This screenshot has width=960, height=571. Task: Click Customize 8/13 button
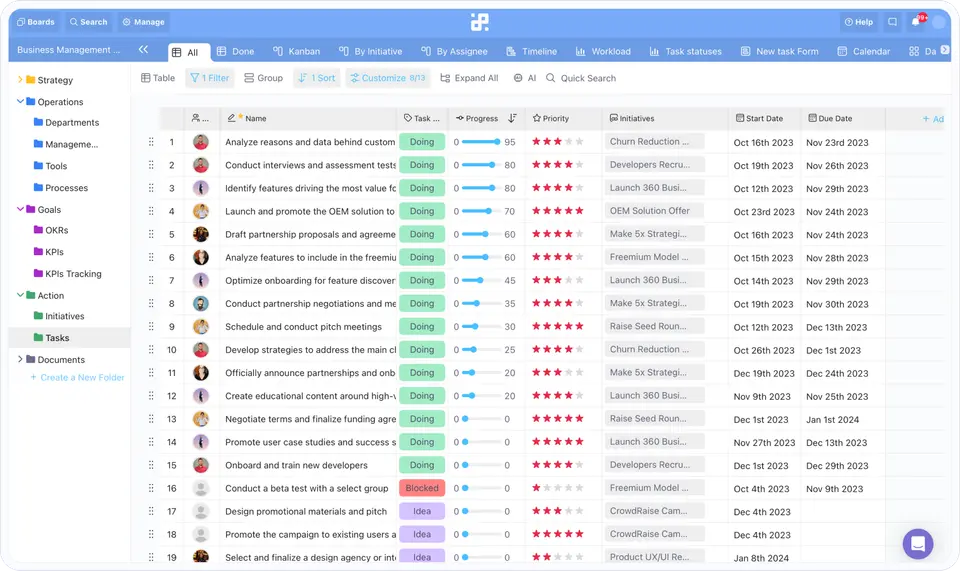point(388,78)
